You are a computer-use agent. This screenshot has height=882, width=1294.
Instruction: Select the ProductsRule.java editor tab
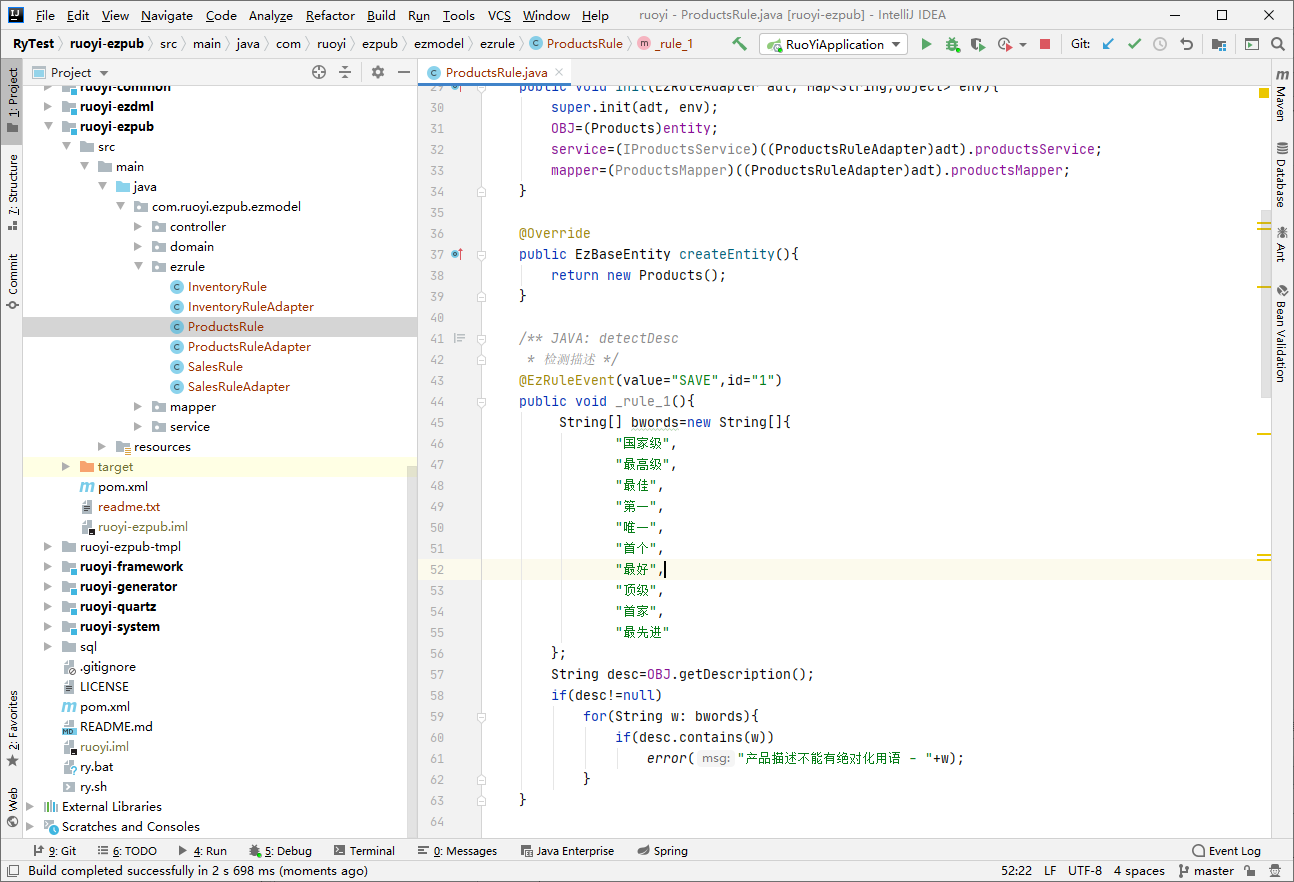496,72
